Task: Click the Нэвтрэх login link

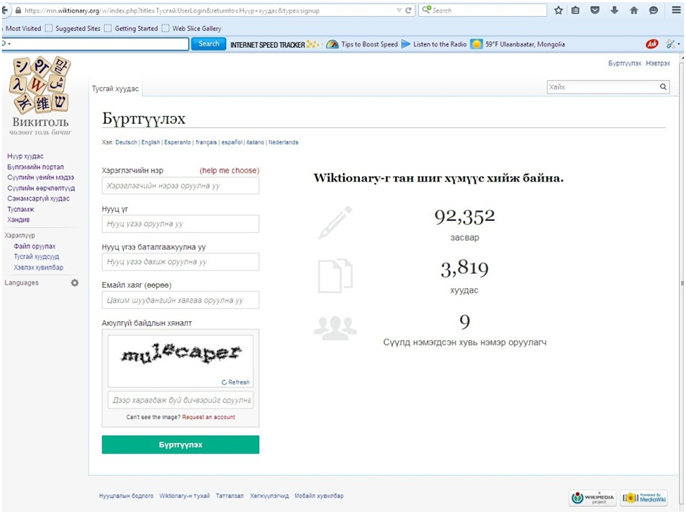Action: 658,63
